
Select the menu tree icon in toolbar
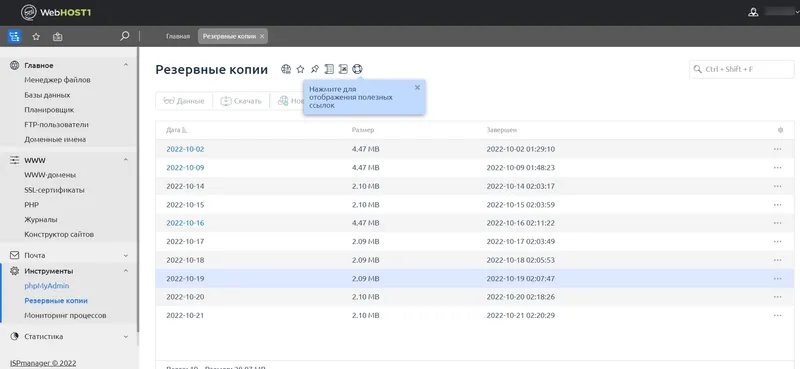14,37
